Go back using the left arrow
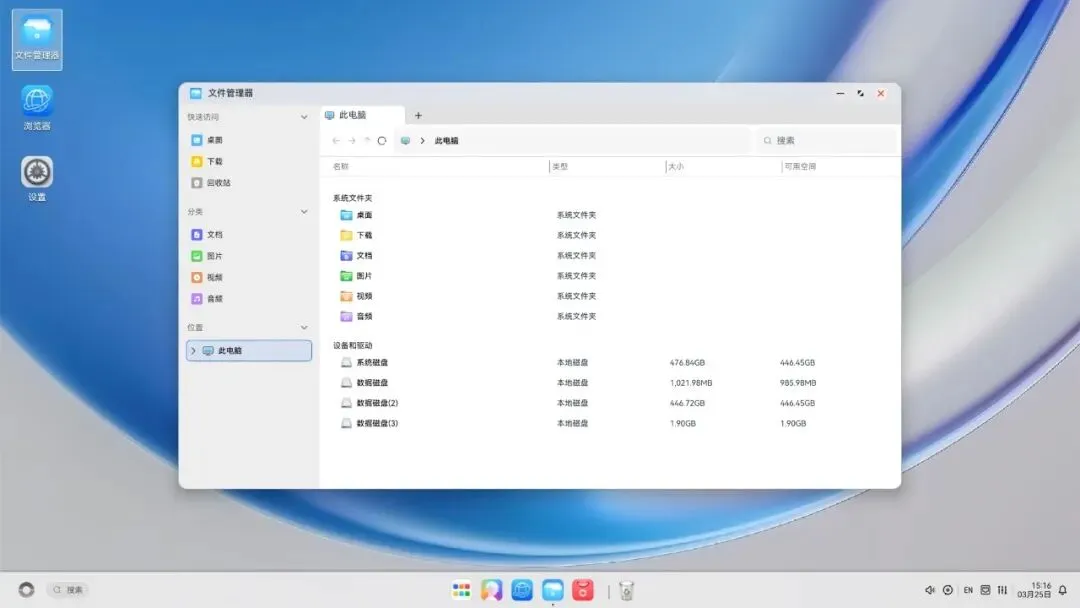Screen dimensions: 1080x608 (336, 140)
